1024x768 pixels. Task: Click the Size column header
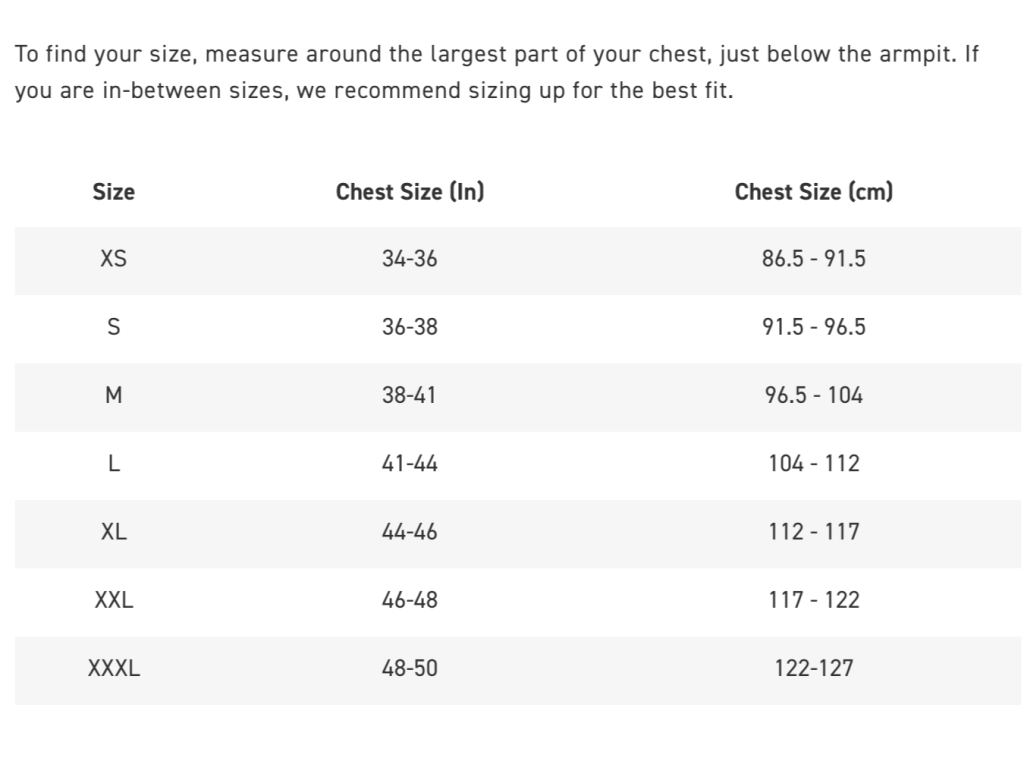(x=114, y=192)
